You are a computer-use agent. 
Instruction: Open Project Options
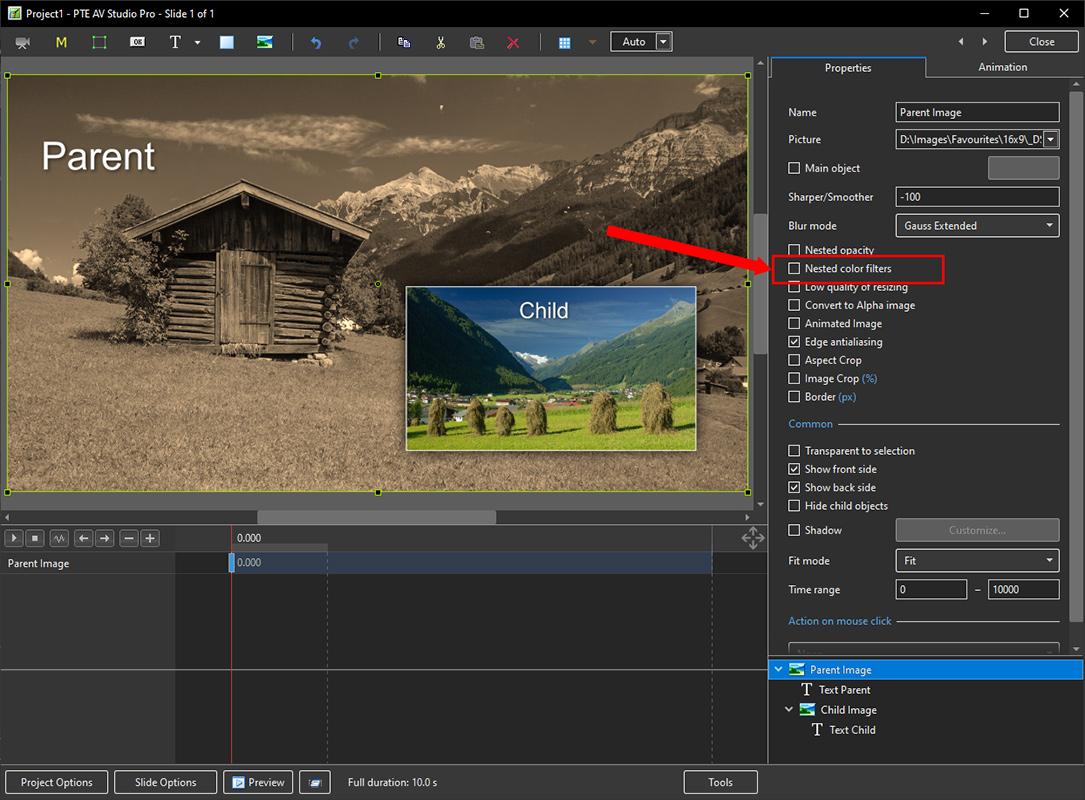click(57, 782)
